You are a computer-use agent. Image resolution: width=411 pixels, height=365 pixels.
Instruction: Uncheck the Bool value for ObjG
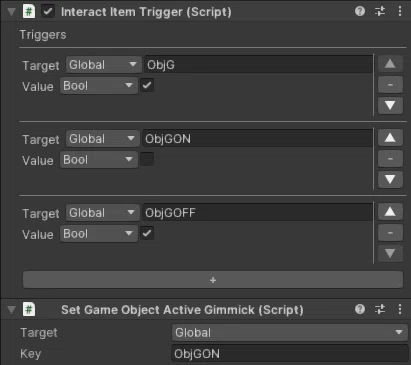click(x=147, y=85)
